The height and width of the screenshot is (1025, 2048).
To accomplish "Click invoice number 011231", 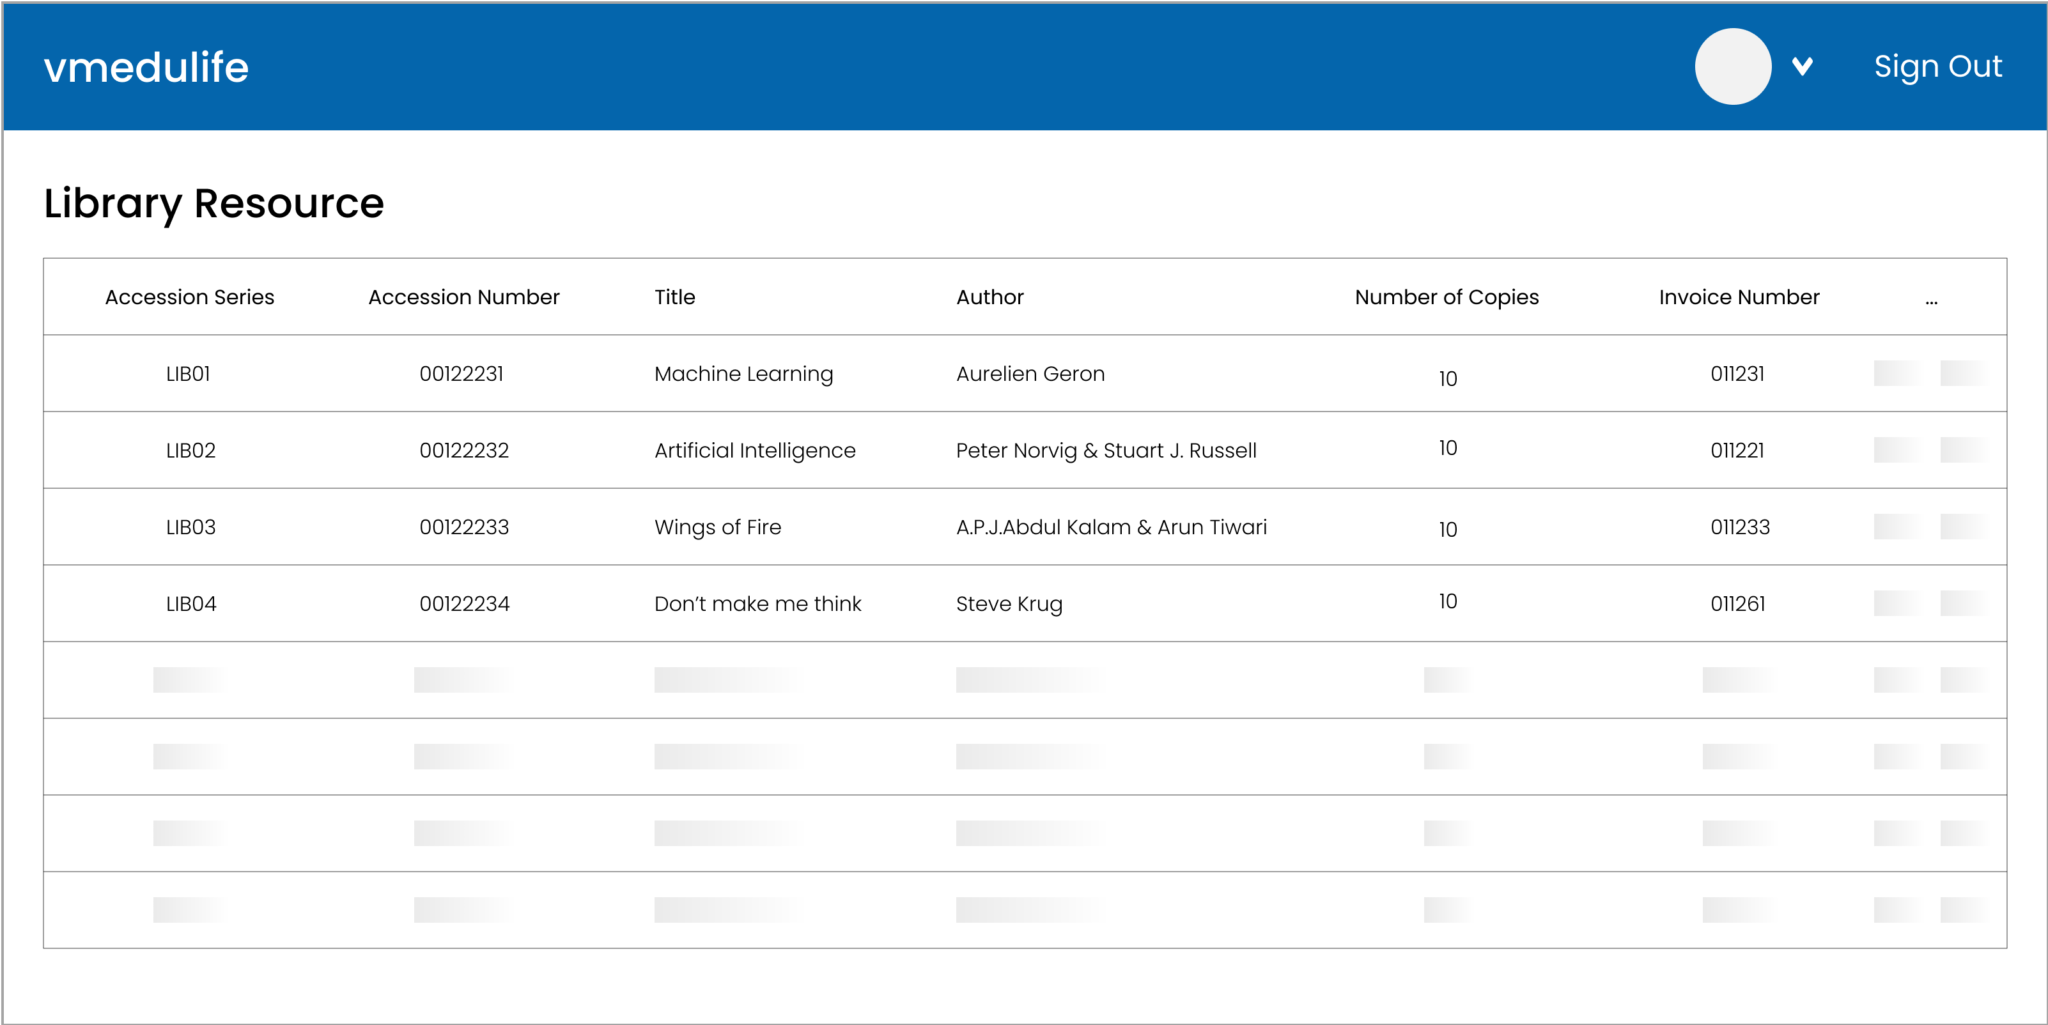I will [1737, 374].
